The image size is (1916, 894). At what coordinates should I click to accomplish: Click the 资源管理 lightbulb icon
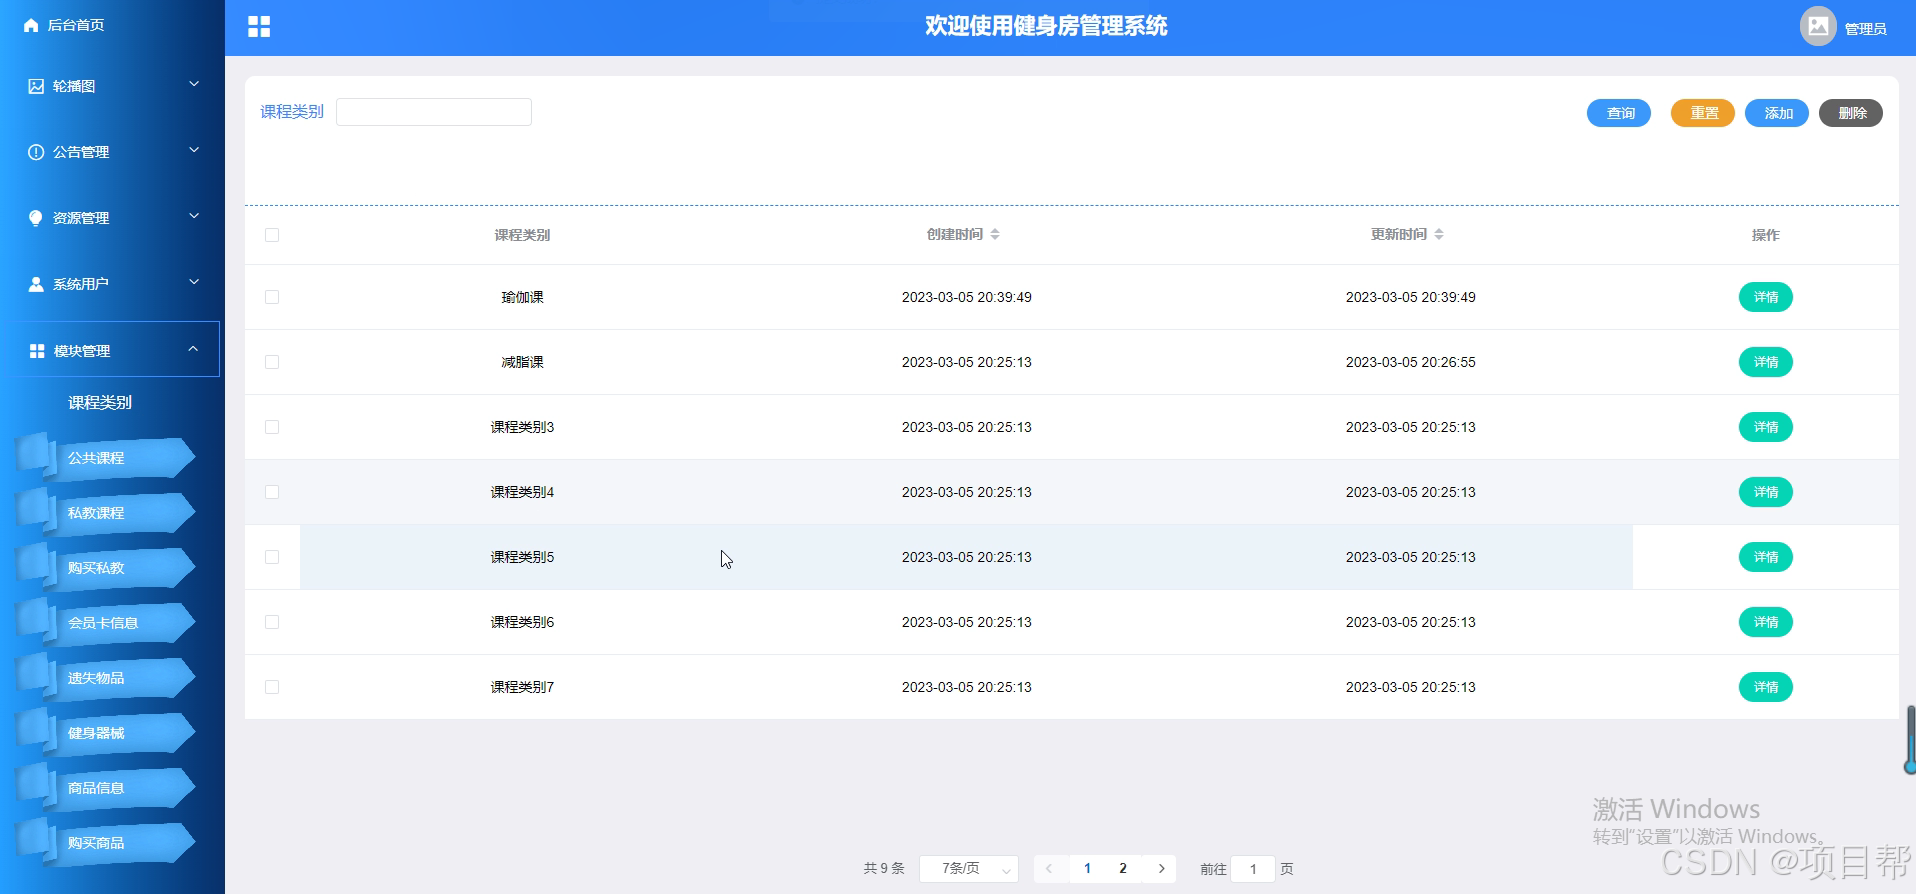pos(36,218)
